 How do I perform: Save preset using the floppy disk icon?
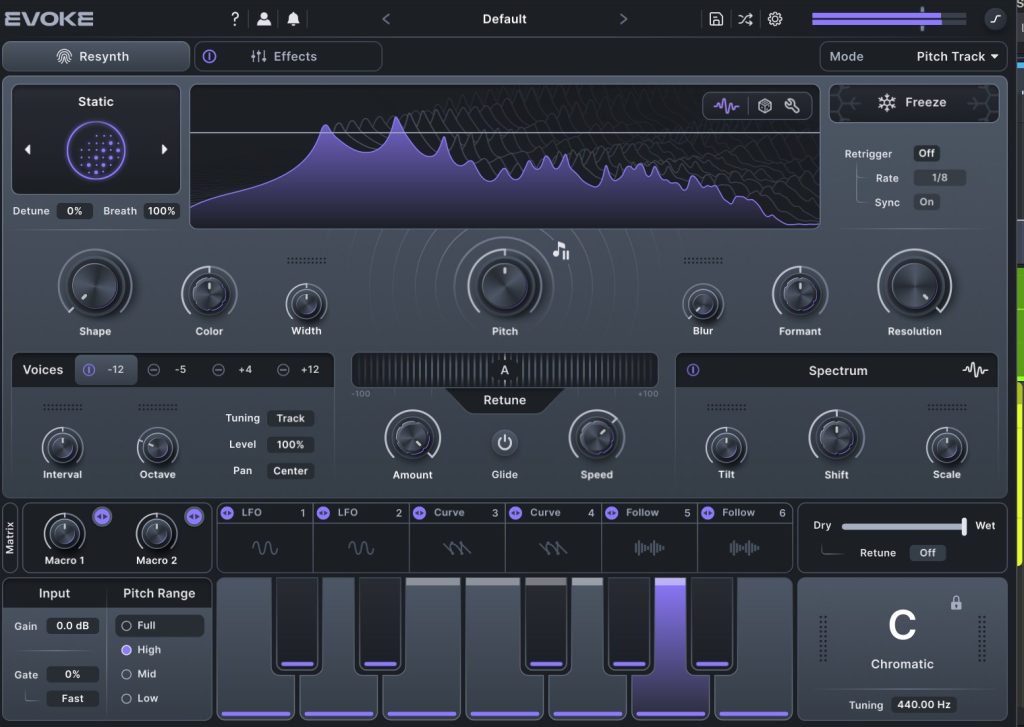coord(716,19)
